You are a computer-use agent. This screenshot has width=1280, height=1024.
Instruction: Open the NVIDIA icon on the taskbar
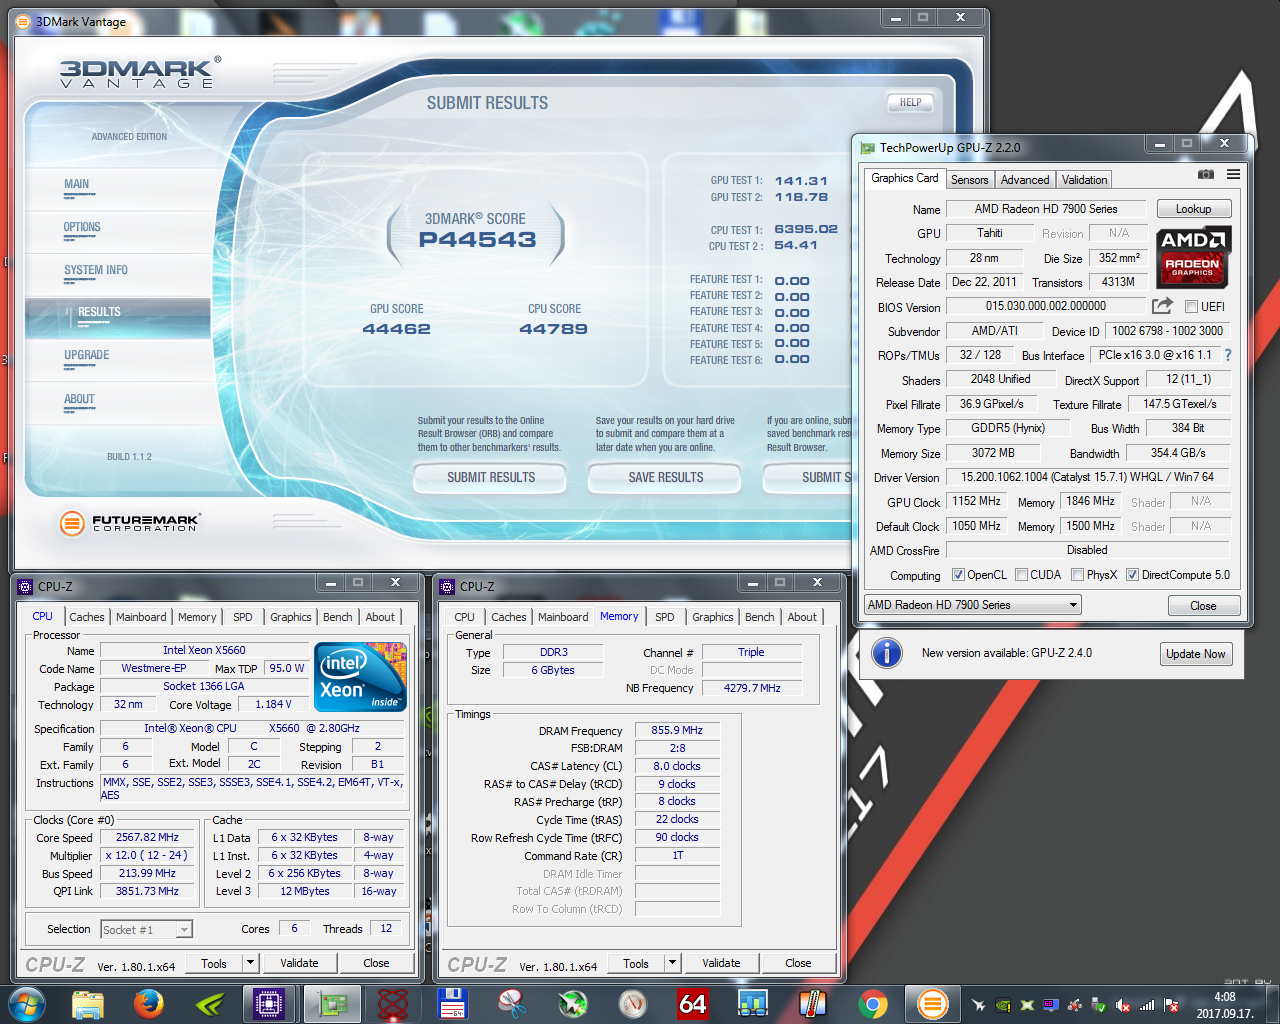[210, 1003]
